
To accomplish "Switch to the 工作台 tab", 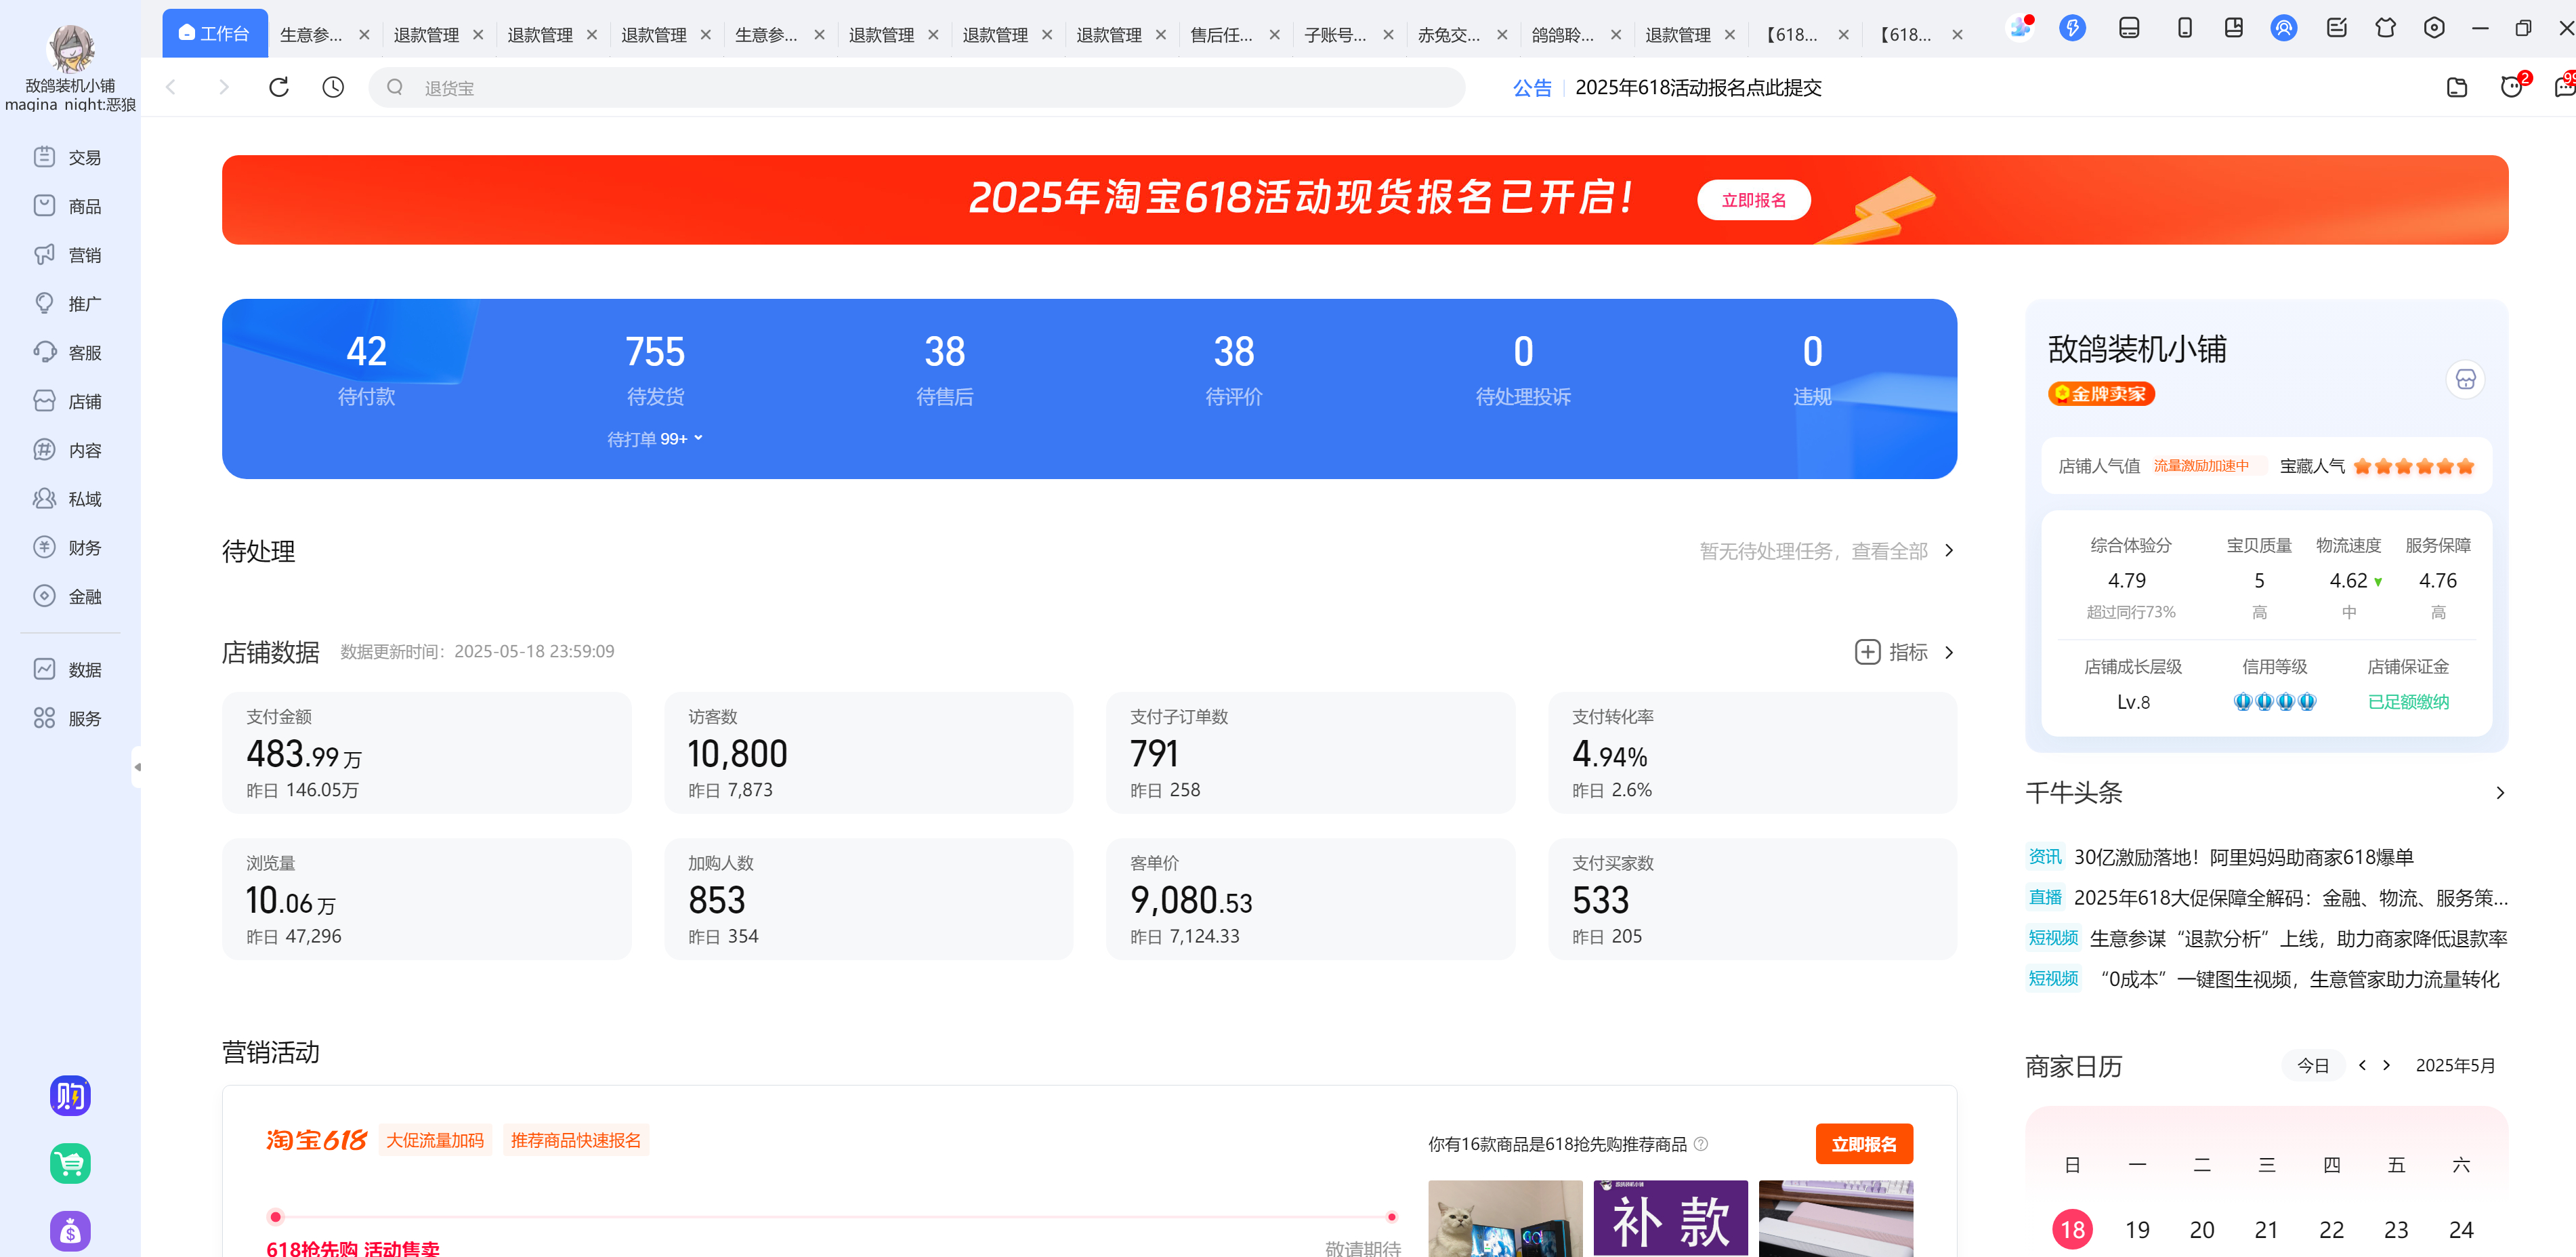I will (215, 34).
